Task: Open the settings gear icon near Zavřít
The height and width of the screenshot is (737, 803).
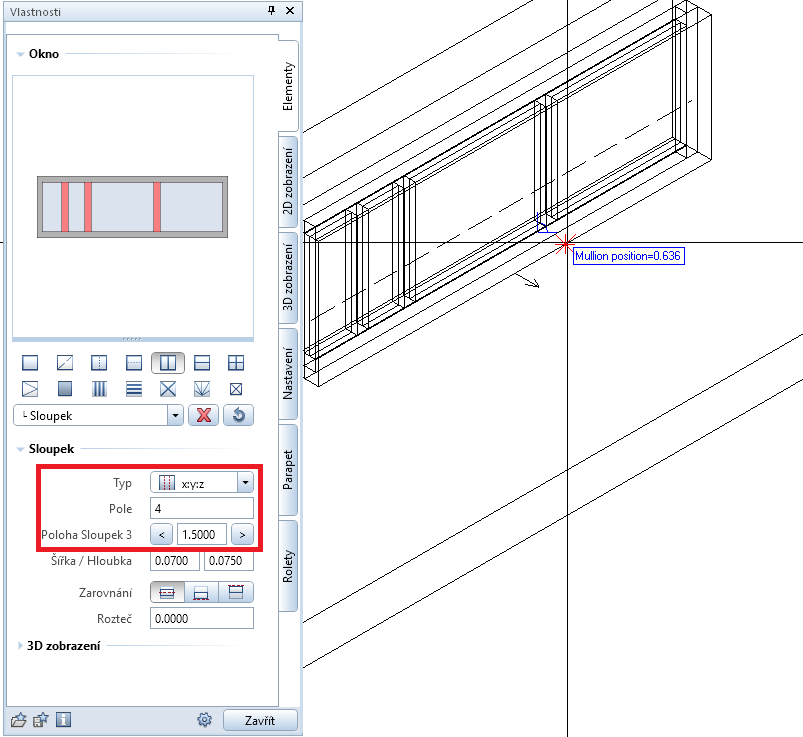Action: [204, 720]
